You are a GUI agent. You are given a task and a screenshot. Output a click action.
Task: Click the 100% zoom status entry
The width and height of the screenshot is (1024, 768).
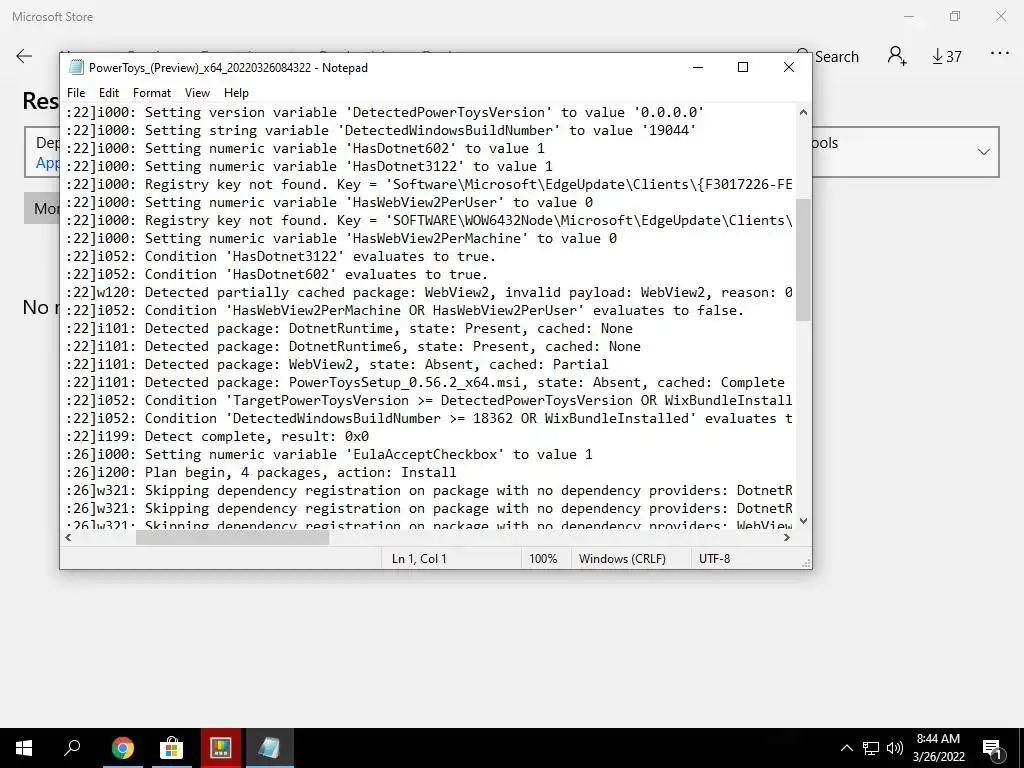coord(543,559)
